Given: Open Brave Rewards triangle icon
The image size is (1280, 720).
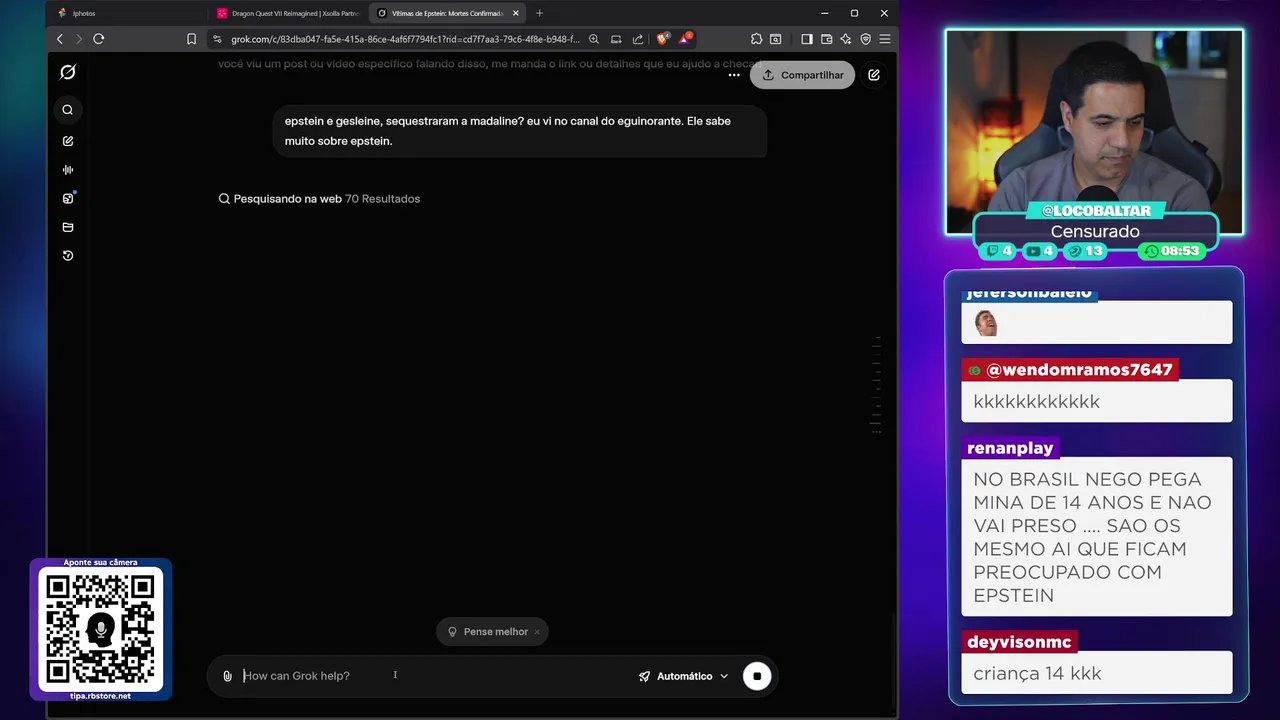Looking at the screenshot, I should click(685, 39).
